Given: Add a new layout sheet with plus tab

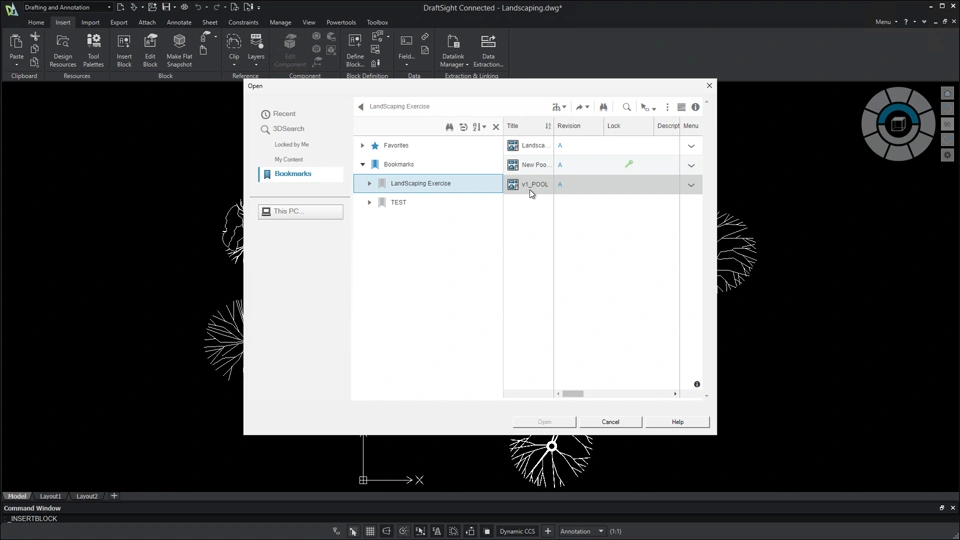Looking at the screenshot, I should 114,496.
